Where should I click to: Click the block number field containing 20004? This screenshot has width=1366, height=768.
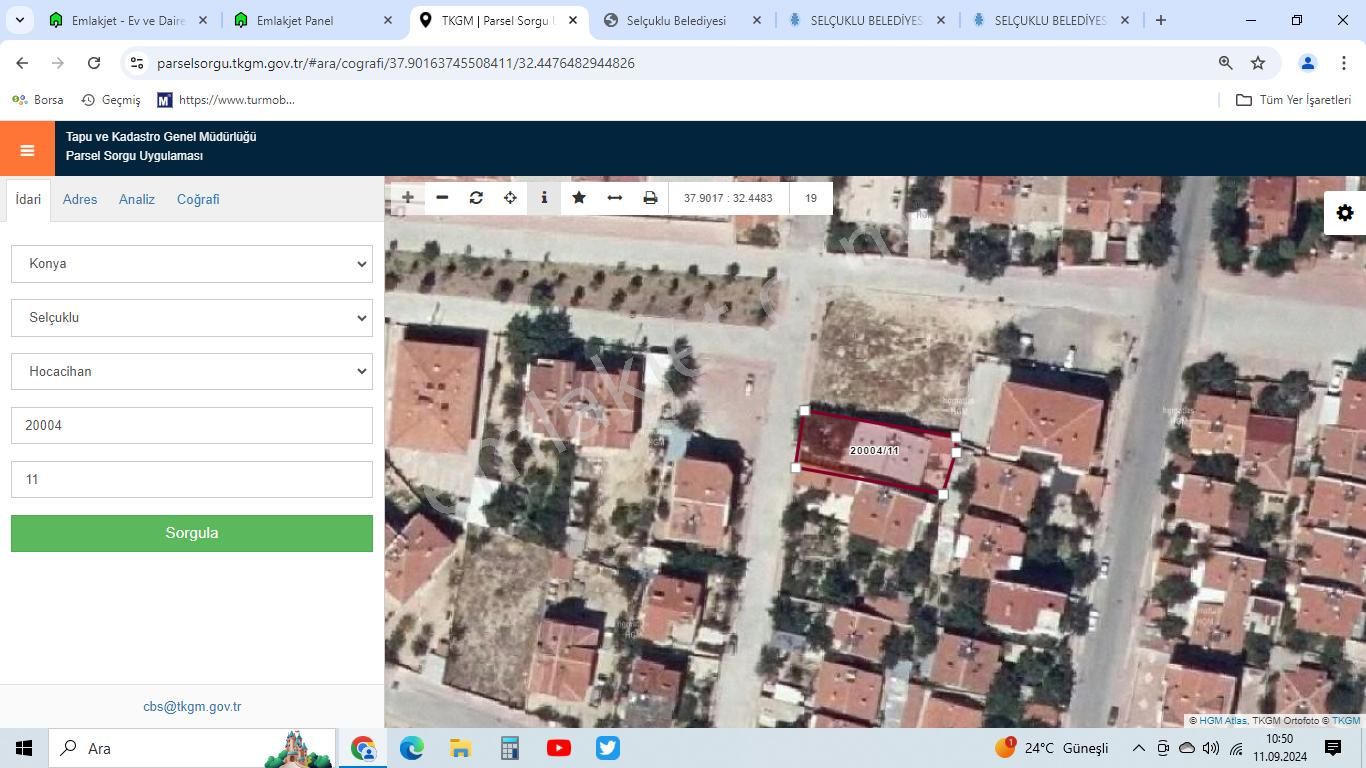coord(192,426)
